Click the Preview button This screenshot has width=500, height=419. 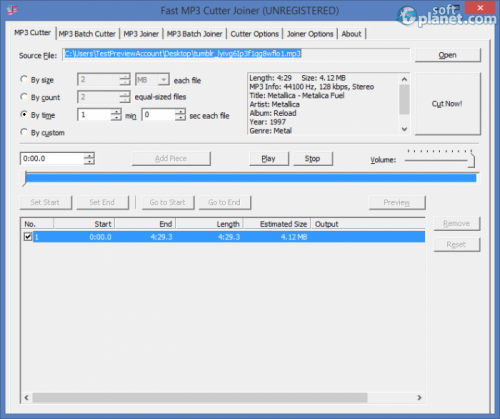[x=397, y=202]
